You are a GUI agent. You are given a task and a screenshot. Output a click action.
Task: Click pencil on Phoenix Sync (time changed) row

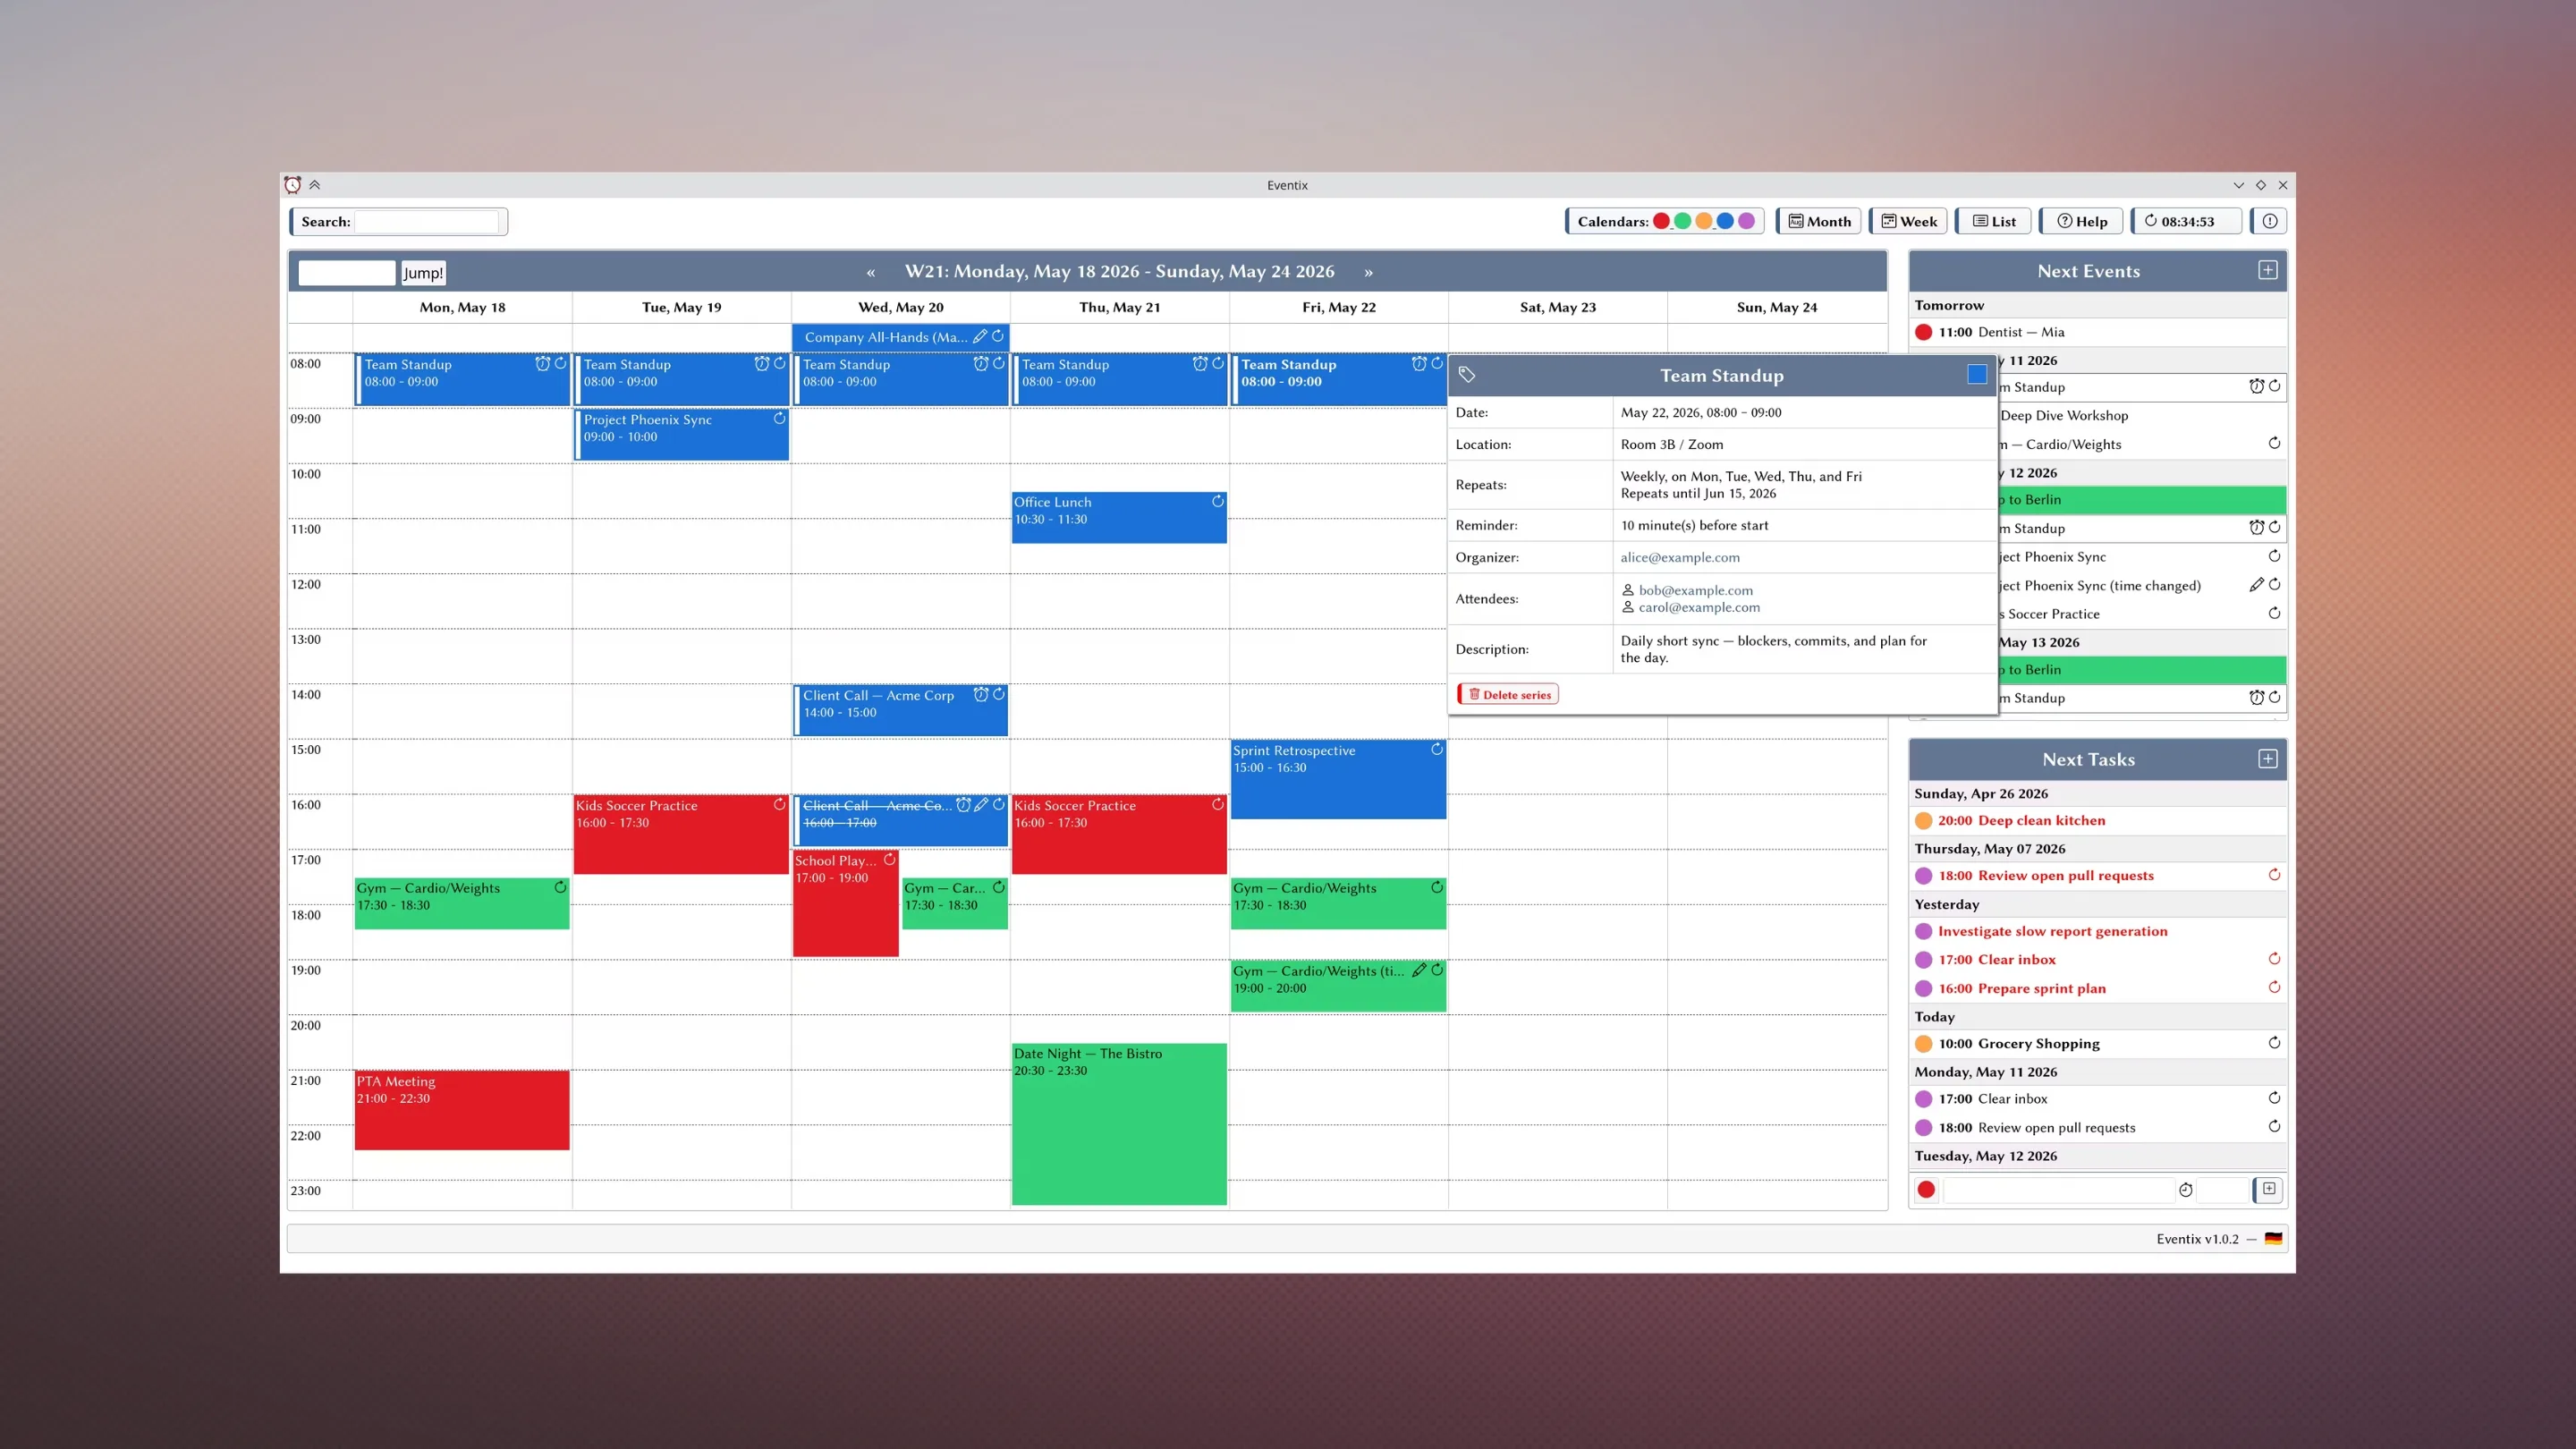[2256, 584]
